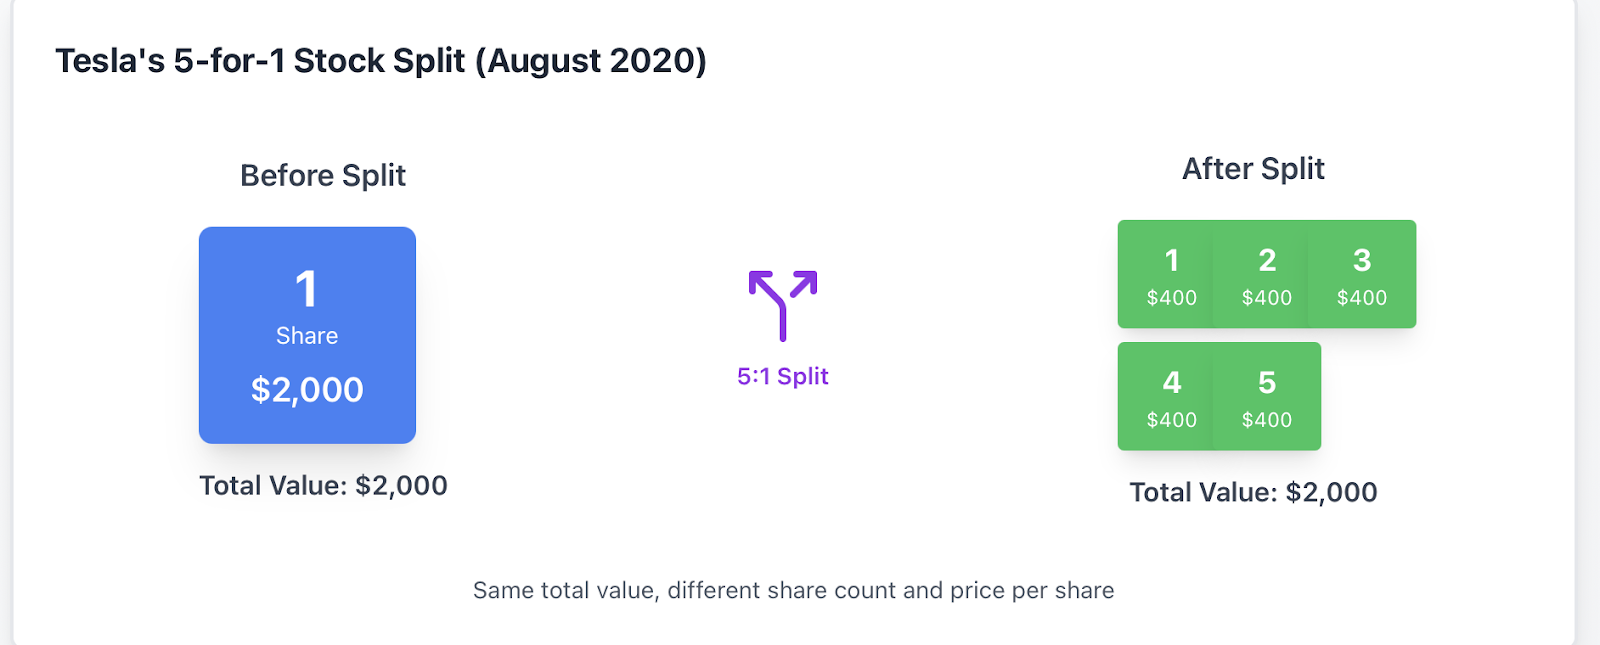Click the 5:1 Split label
This screenshot has width=1600, height=645.
click(x=783, y=377)
